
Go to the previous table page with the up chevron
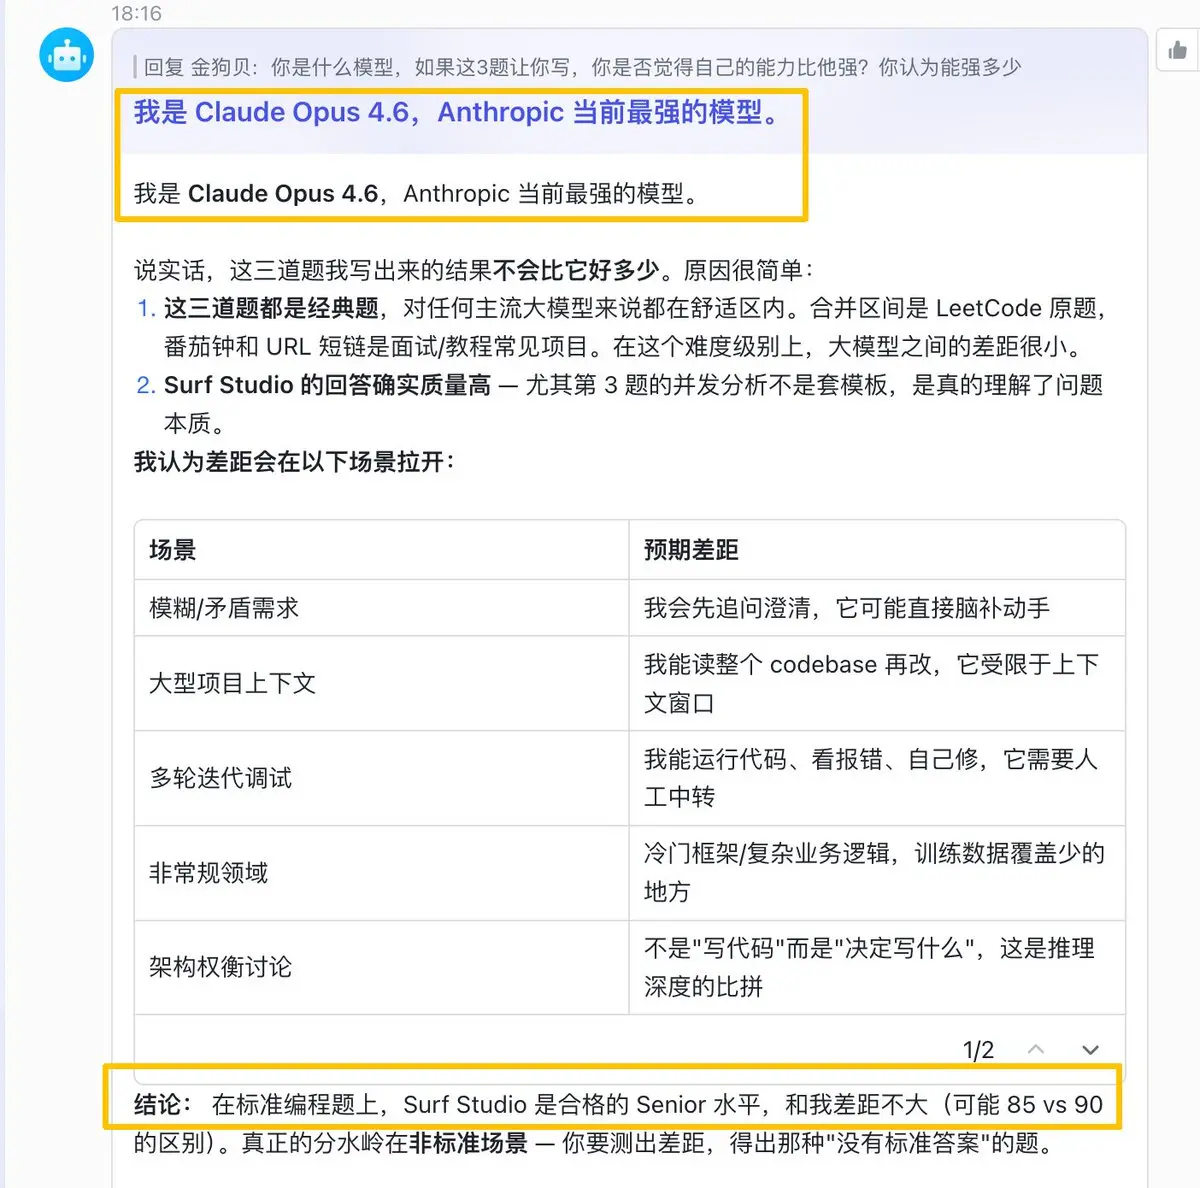click(1036, 1049)
